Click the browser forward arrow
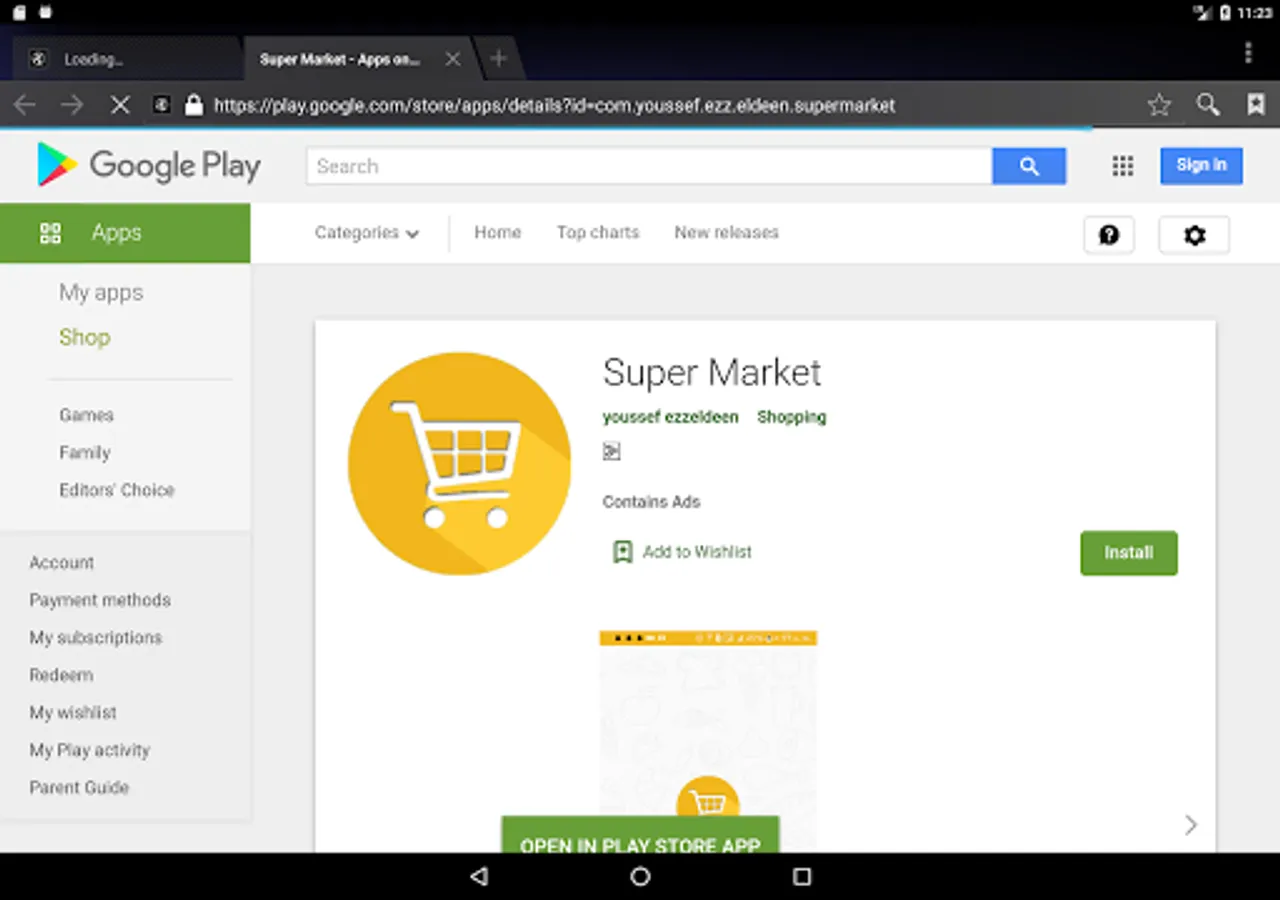Image resolution: width=1280 pixels, height=900 pixels. tap(72, 105)
